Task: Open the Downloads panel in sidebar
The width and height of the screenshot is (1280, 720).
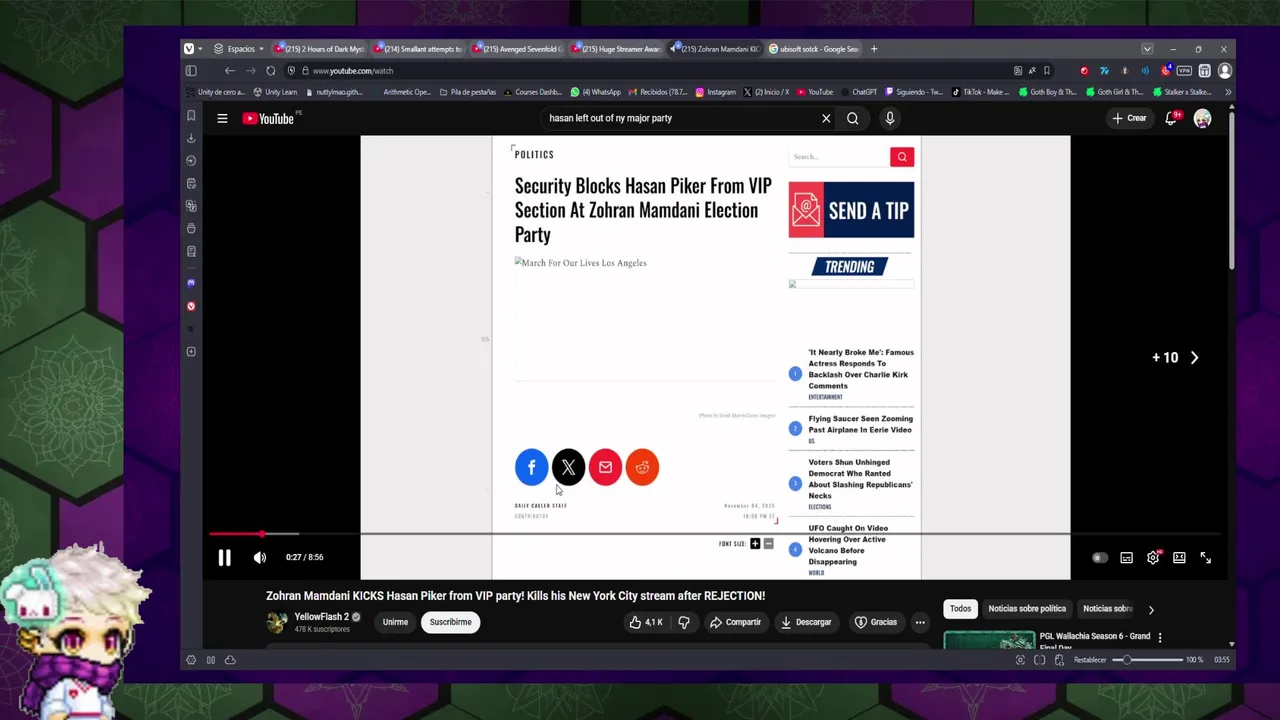Action: click(191, 138)
